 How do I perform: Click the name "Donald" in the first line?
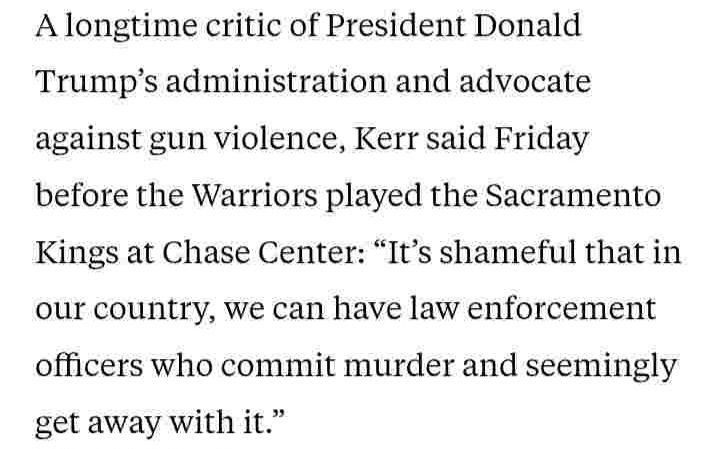pos(534,27)
